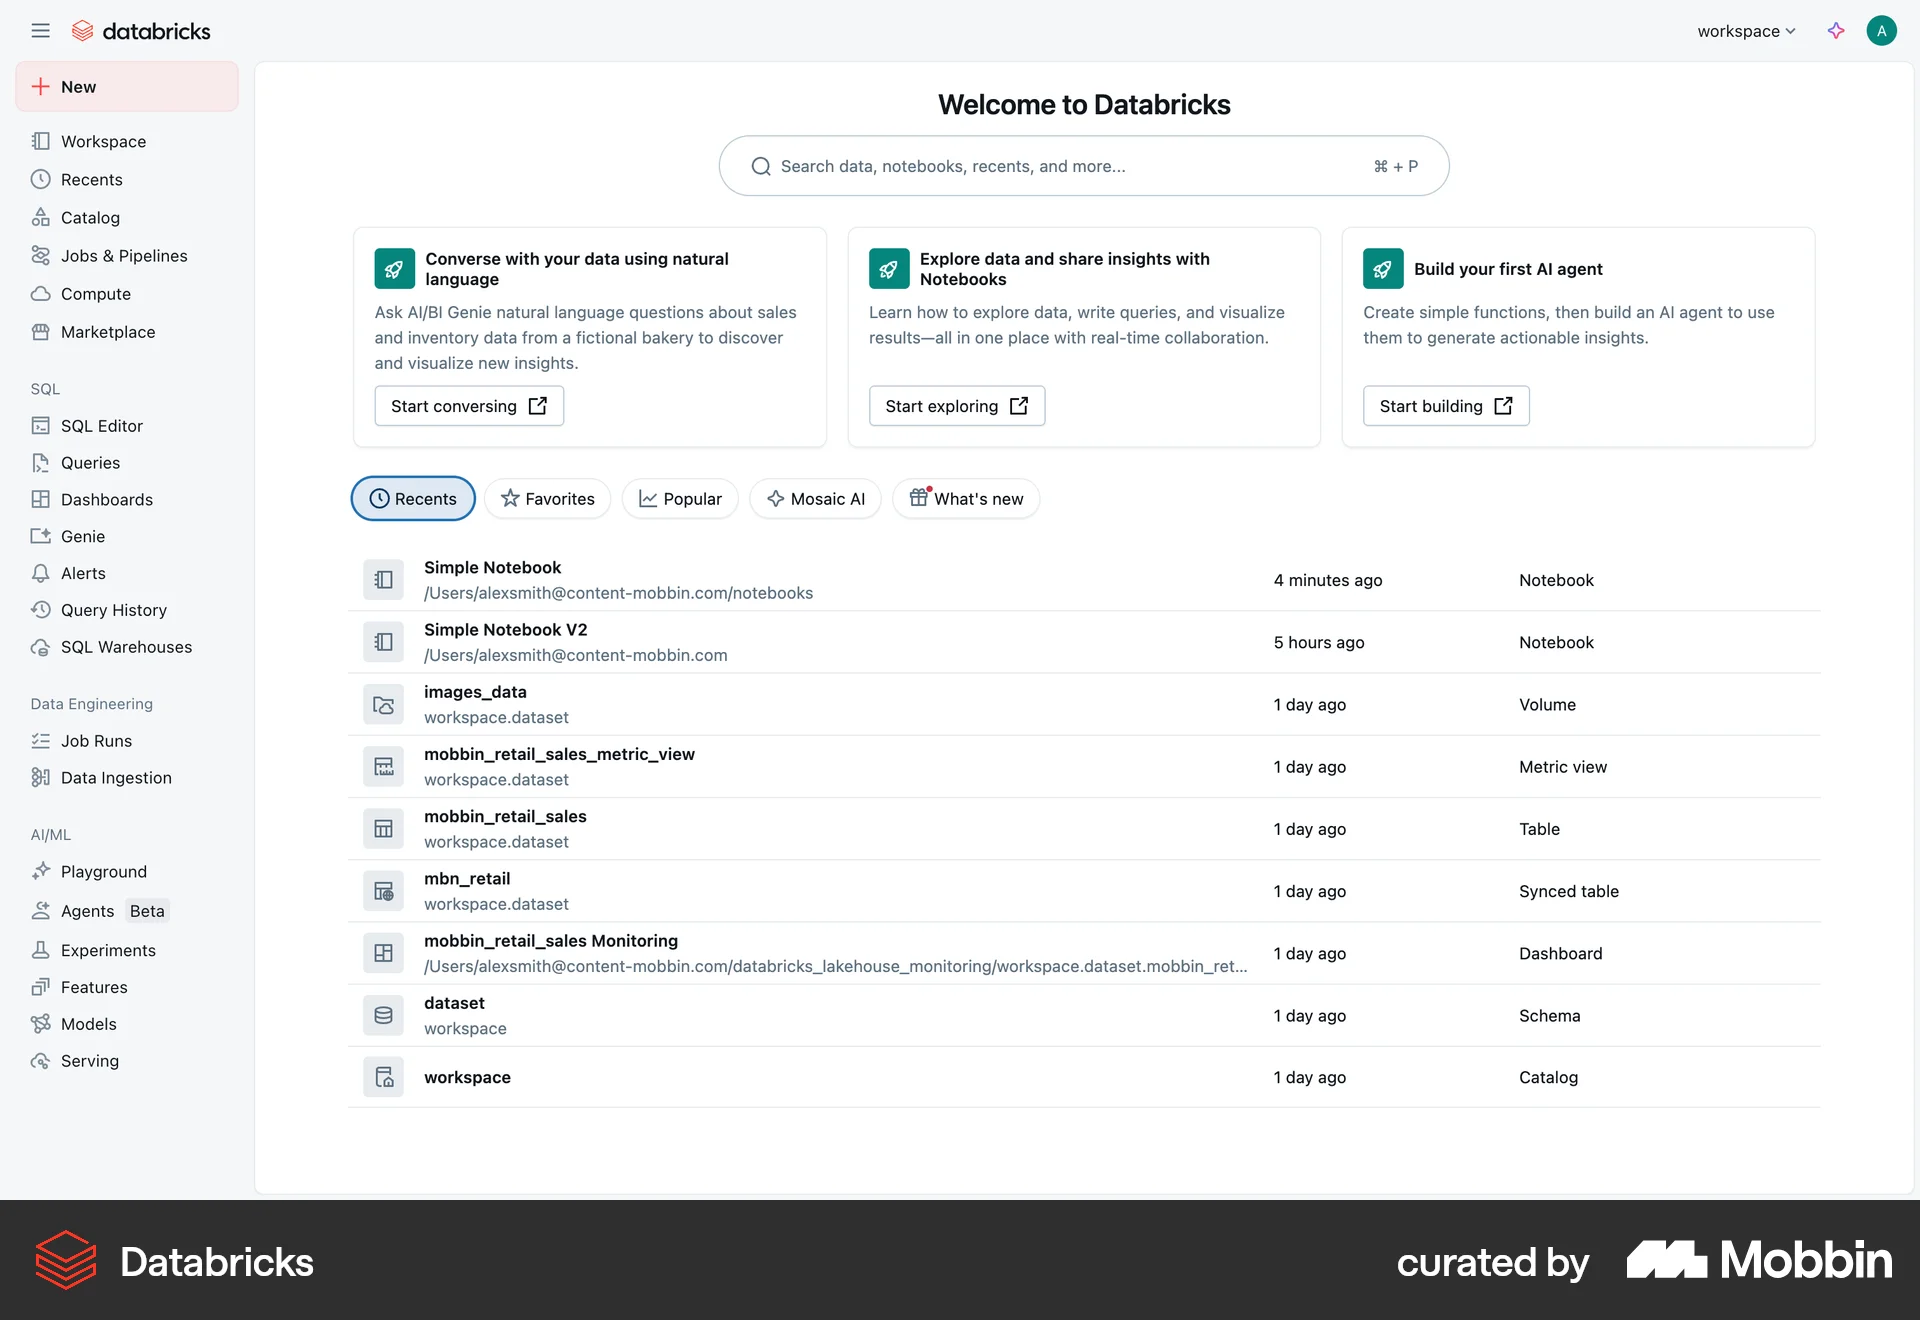Open the Marketplace section

(x=107, y=331)
